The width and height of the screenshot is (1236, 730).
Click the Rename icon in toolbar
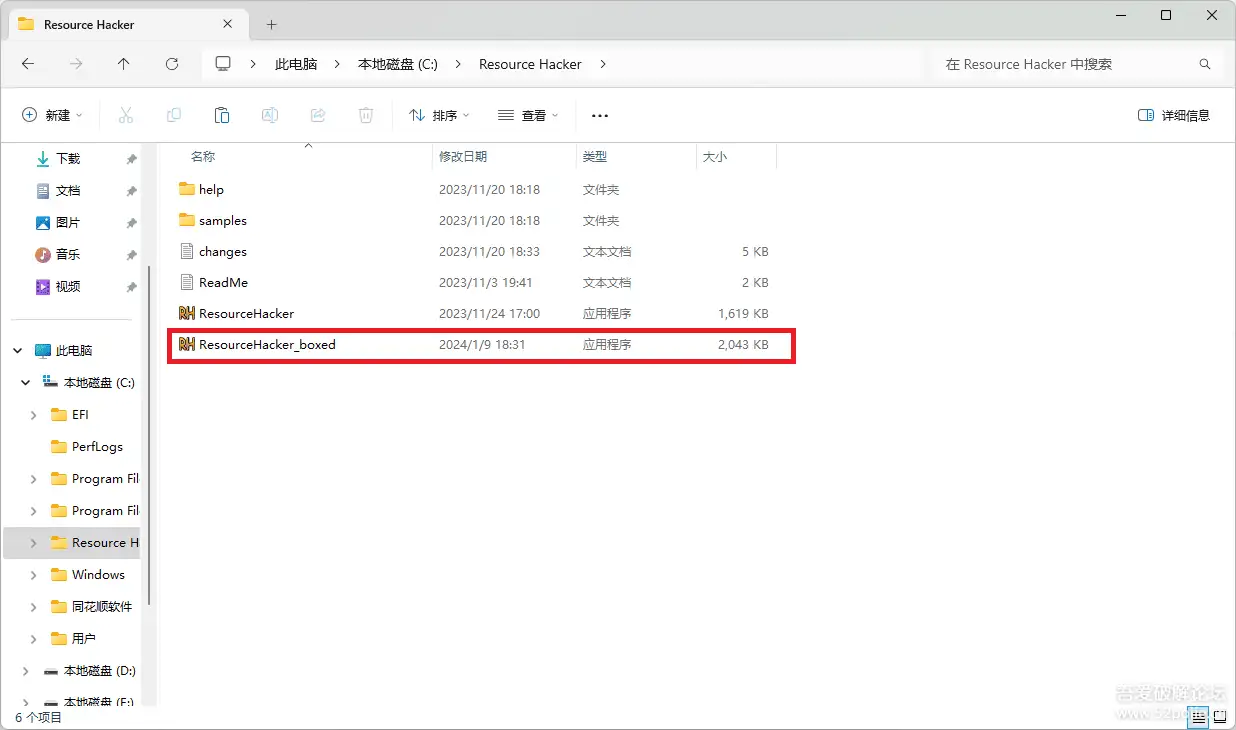coord(270,115)
